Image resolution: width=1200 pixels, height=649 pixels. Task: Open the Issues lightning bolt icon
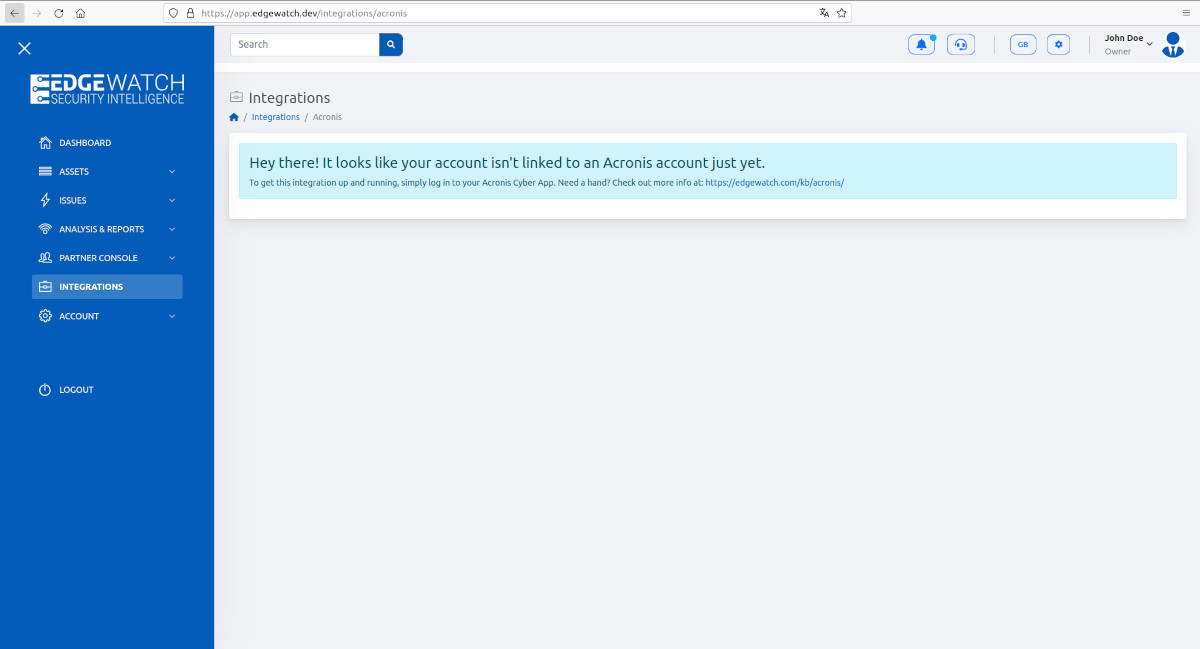45,200
